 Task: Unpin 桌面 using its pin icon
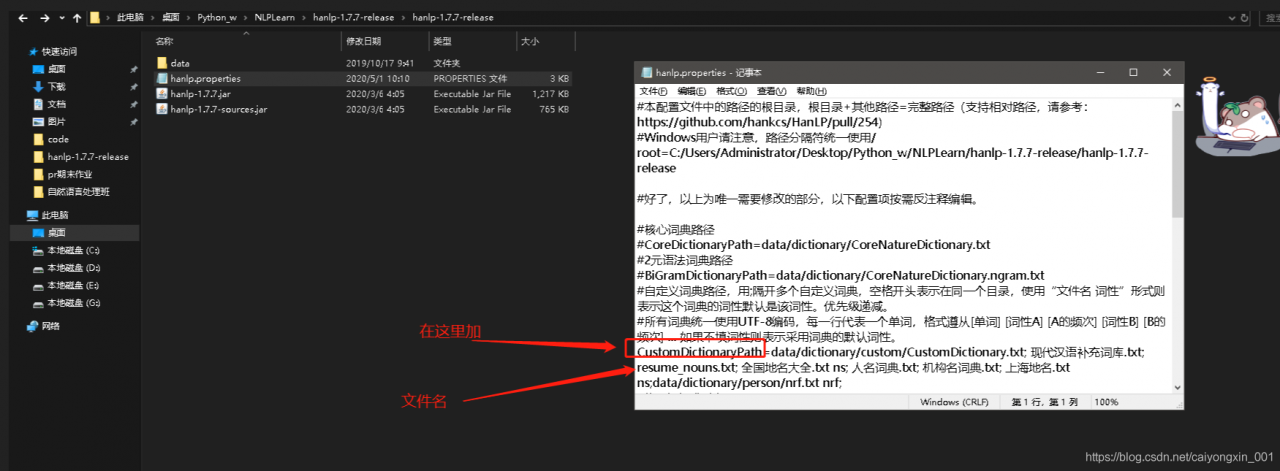point(133,69)
